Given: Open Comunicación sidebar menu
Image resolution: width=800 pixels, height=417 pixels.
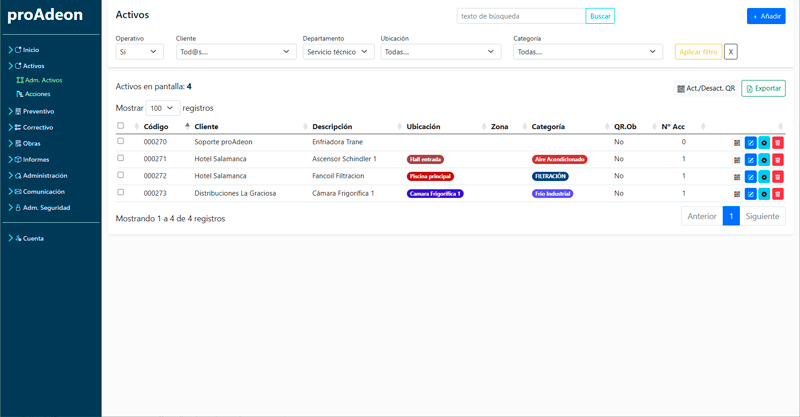Looking at the screenshot, I should point(36,191).
